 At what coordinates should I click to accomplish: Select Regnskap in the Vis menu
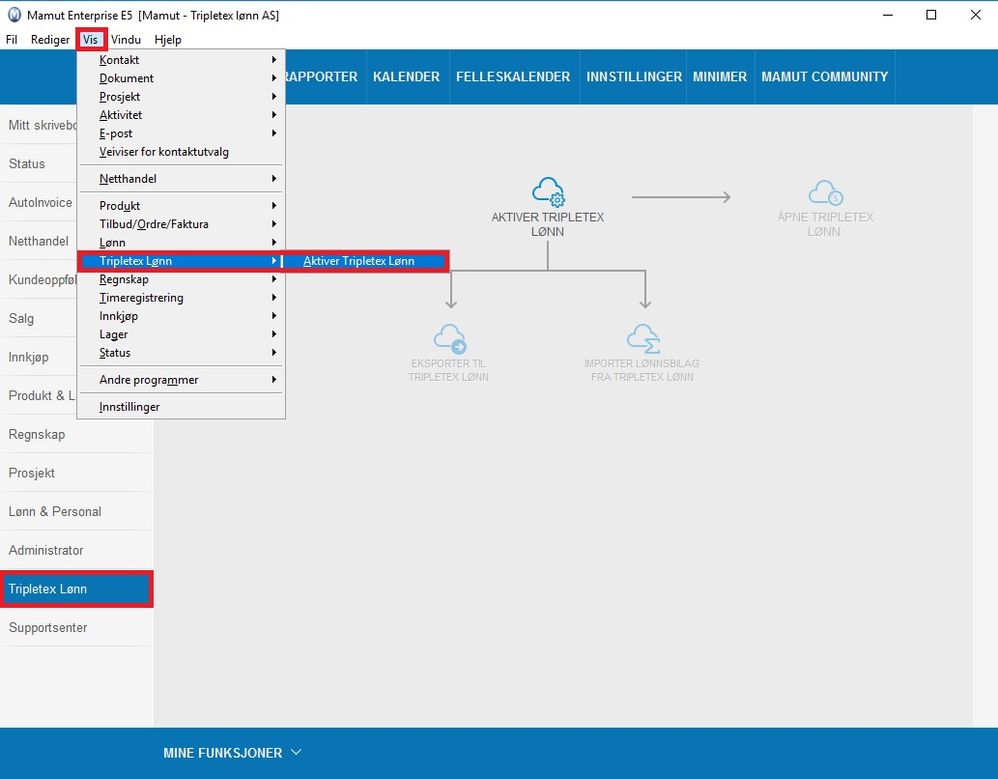click(x=181, y=279)
